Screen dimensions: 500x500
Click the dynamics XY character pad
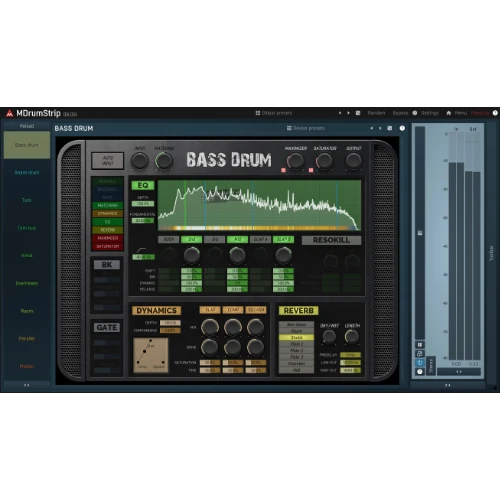pos(151,355)
